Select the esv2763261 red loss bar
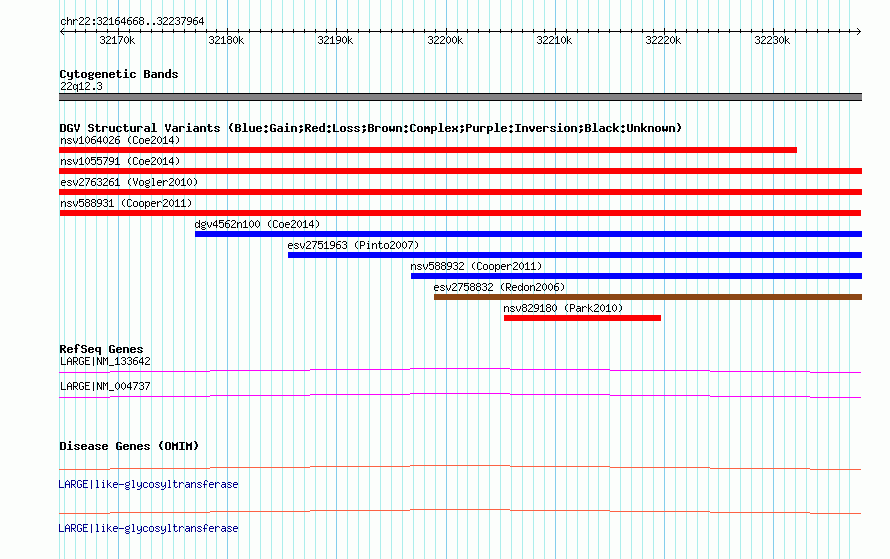The height and width of the screenshot is (559, 890). coord(460,192)
